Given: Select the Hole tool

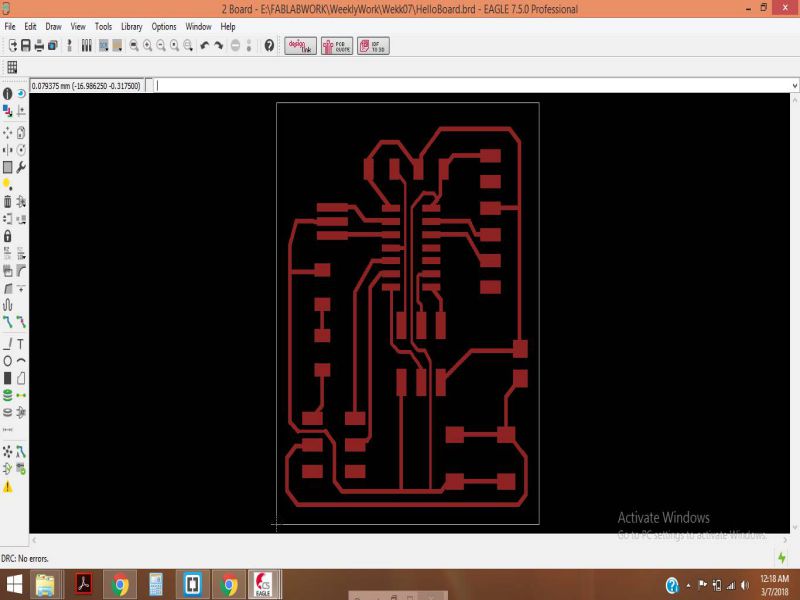Looking at the screenshot, I should [7, 412].
